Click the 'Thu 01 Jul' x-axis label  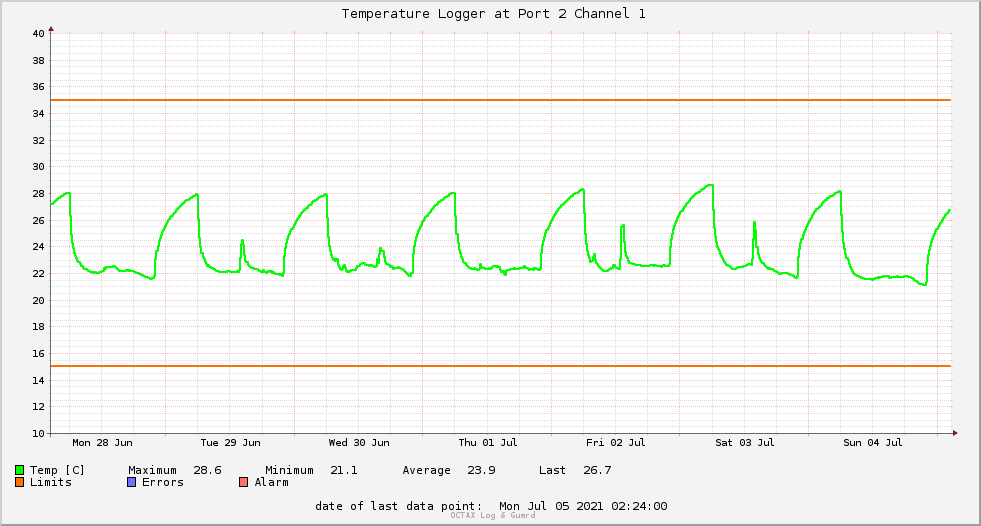tap(487, 443)
